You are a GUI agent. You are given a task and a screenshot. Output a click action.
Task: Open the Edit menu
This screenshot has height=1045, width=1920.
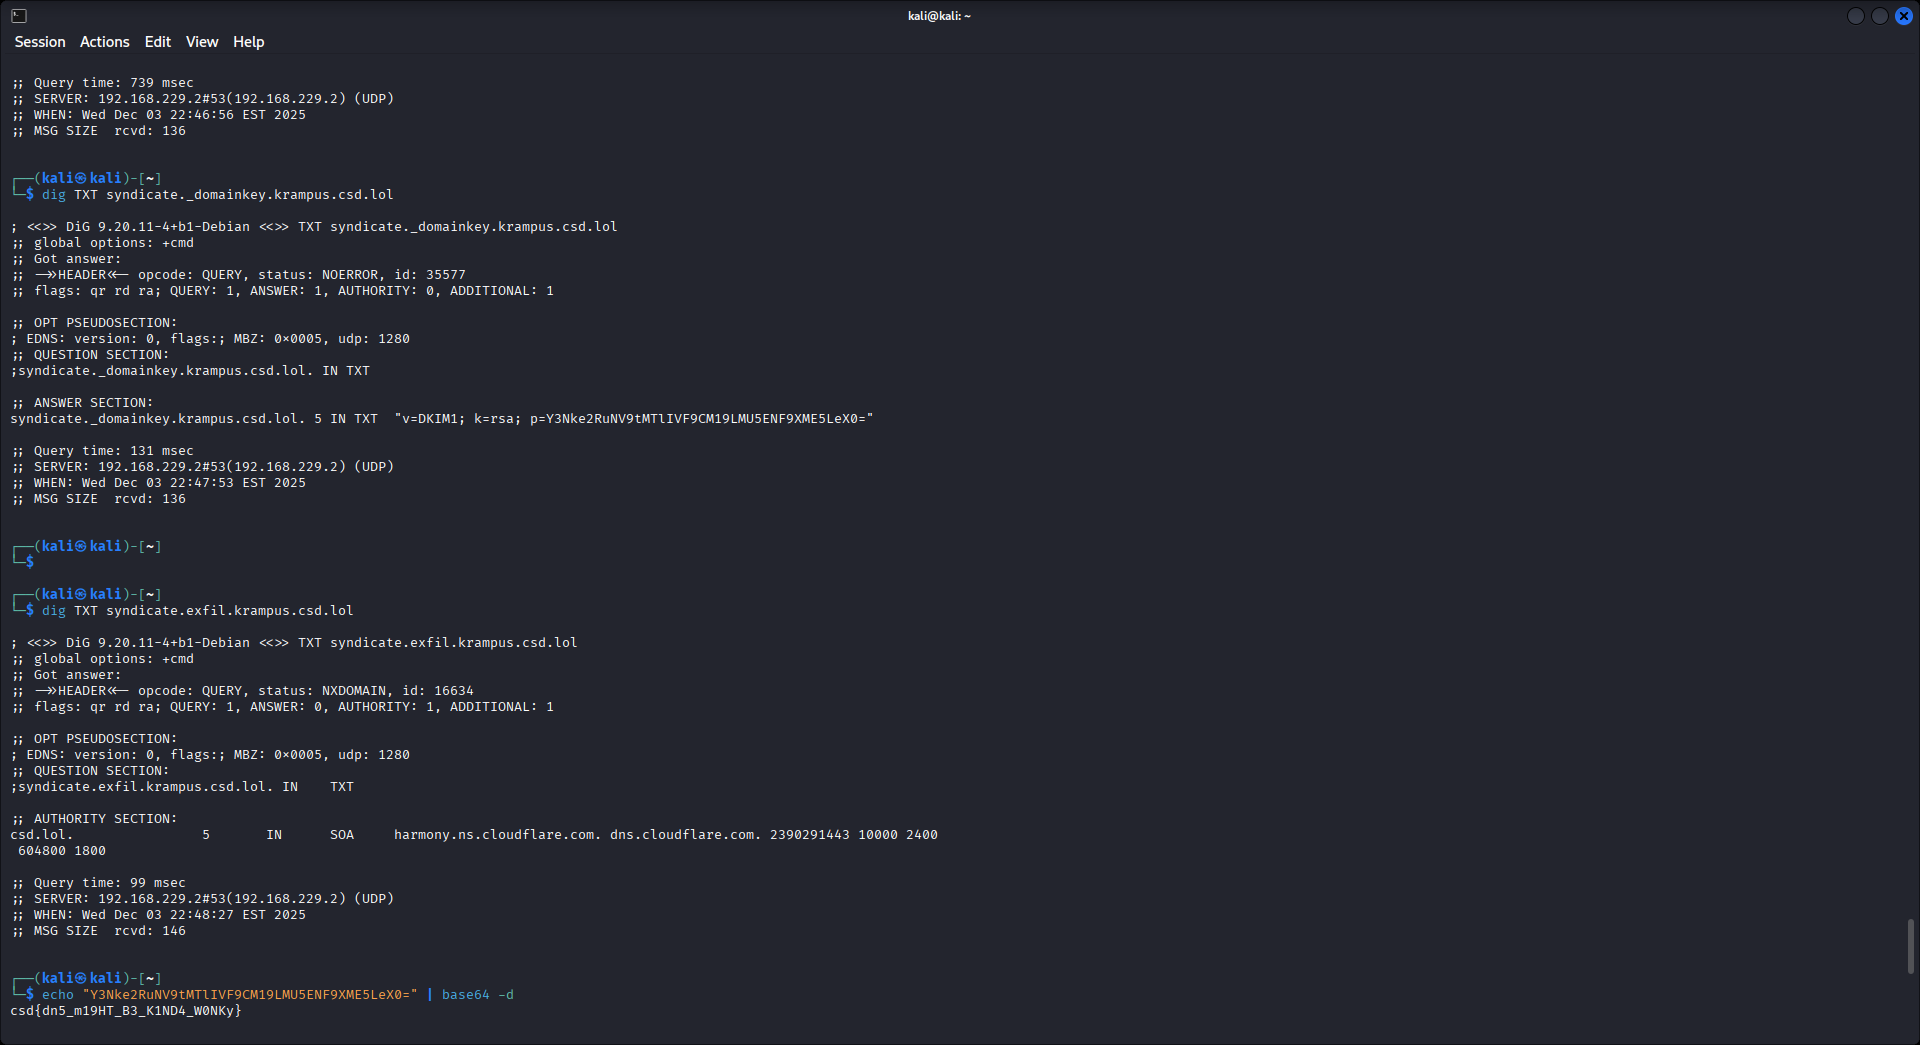point(157,42)
